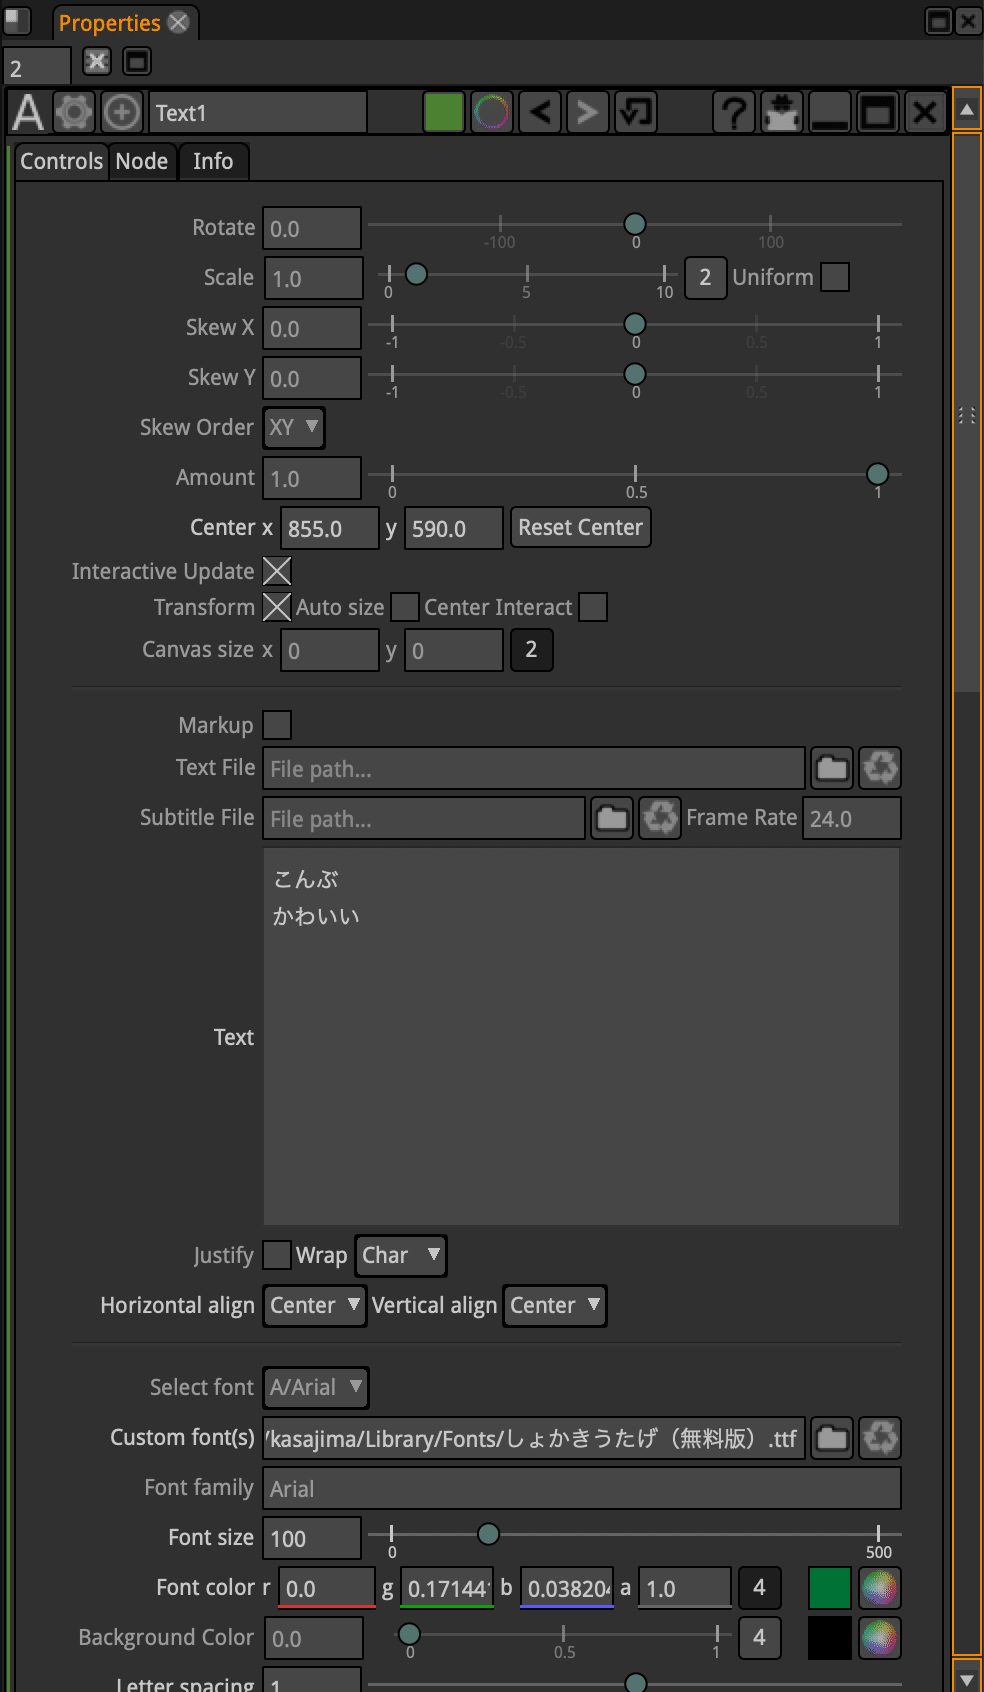This screenshot has width=984, height=1692.
Task: Click the Canvas size dimension '2' button
Action: click(531, 650)
